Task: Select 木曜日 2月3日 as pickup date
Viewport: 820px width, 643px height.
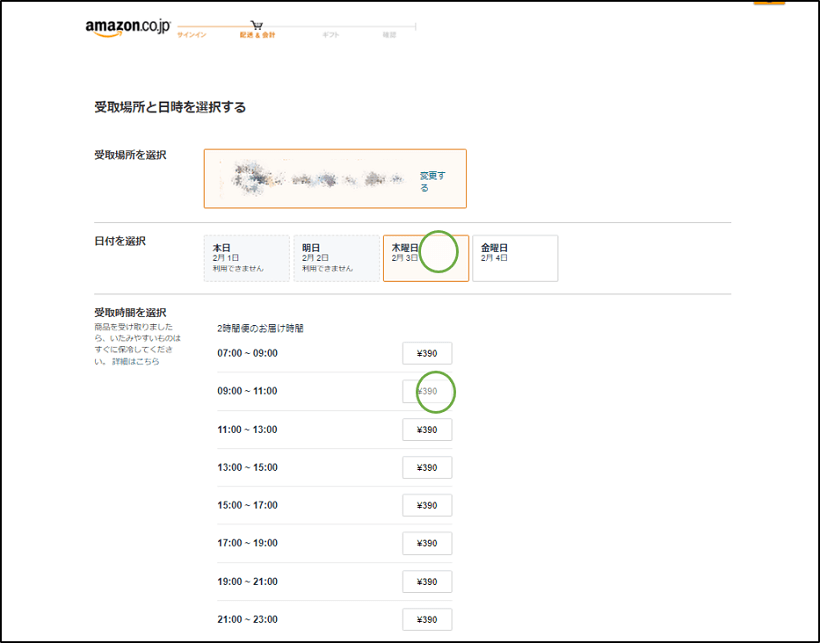Action: pos(425,258)
